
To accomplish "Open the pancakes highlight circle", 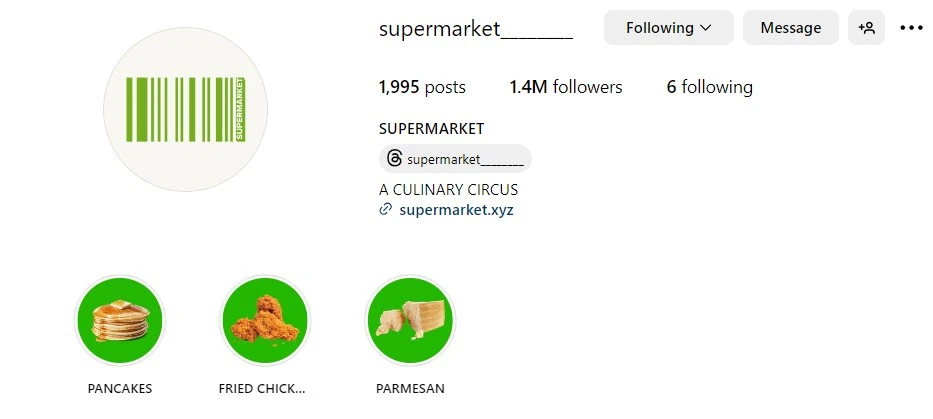I will [x=120, y=321].
